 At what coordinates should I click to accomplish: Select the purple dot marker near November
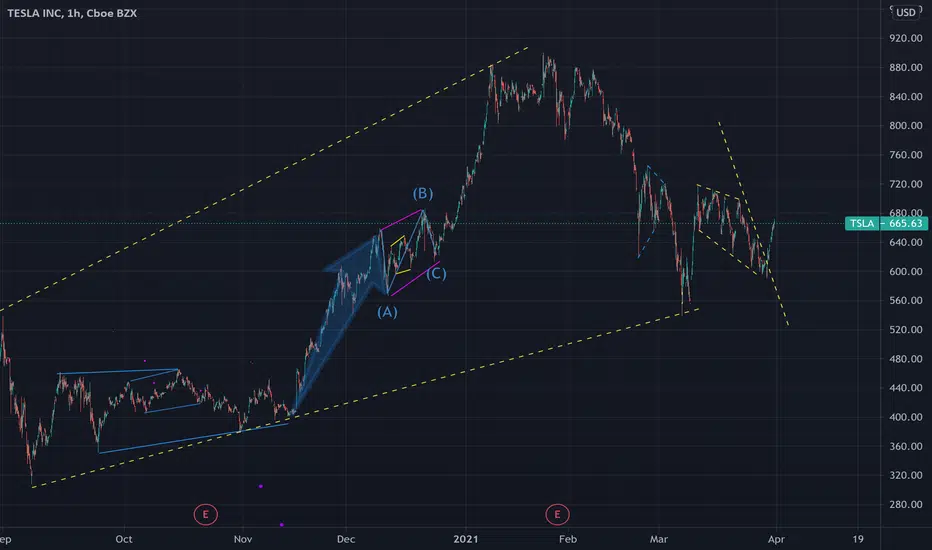pos(261,486)
